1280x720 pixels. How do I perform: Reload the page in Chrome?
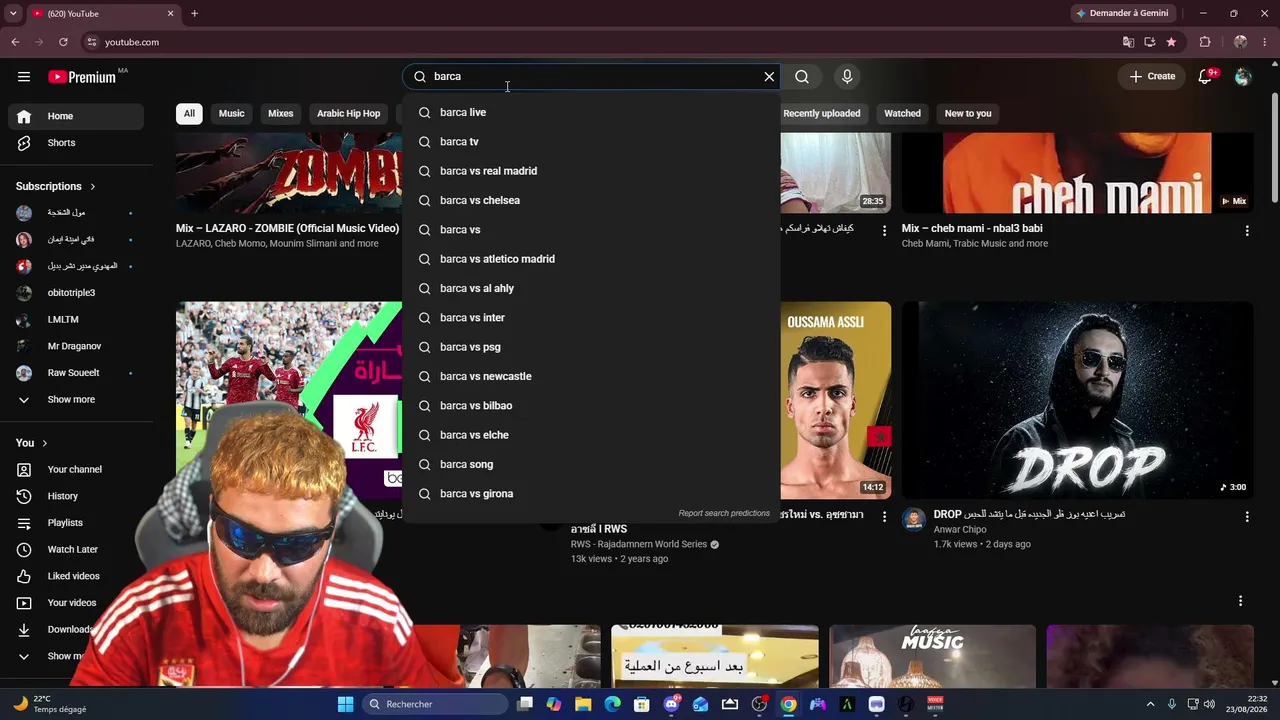(63, 42)
